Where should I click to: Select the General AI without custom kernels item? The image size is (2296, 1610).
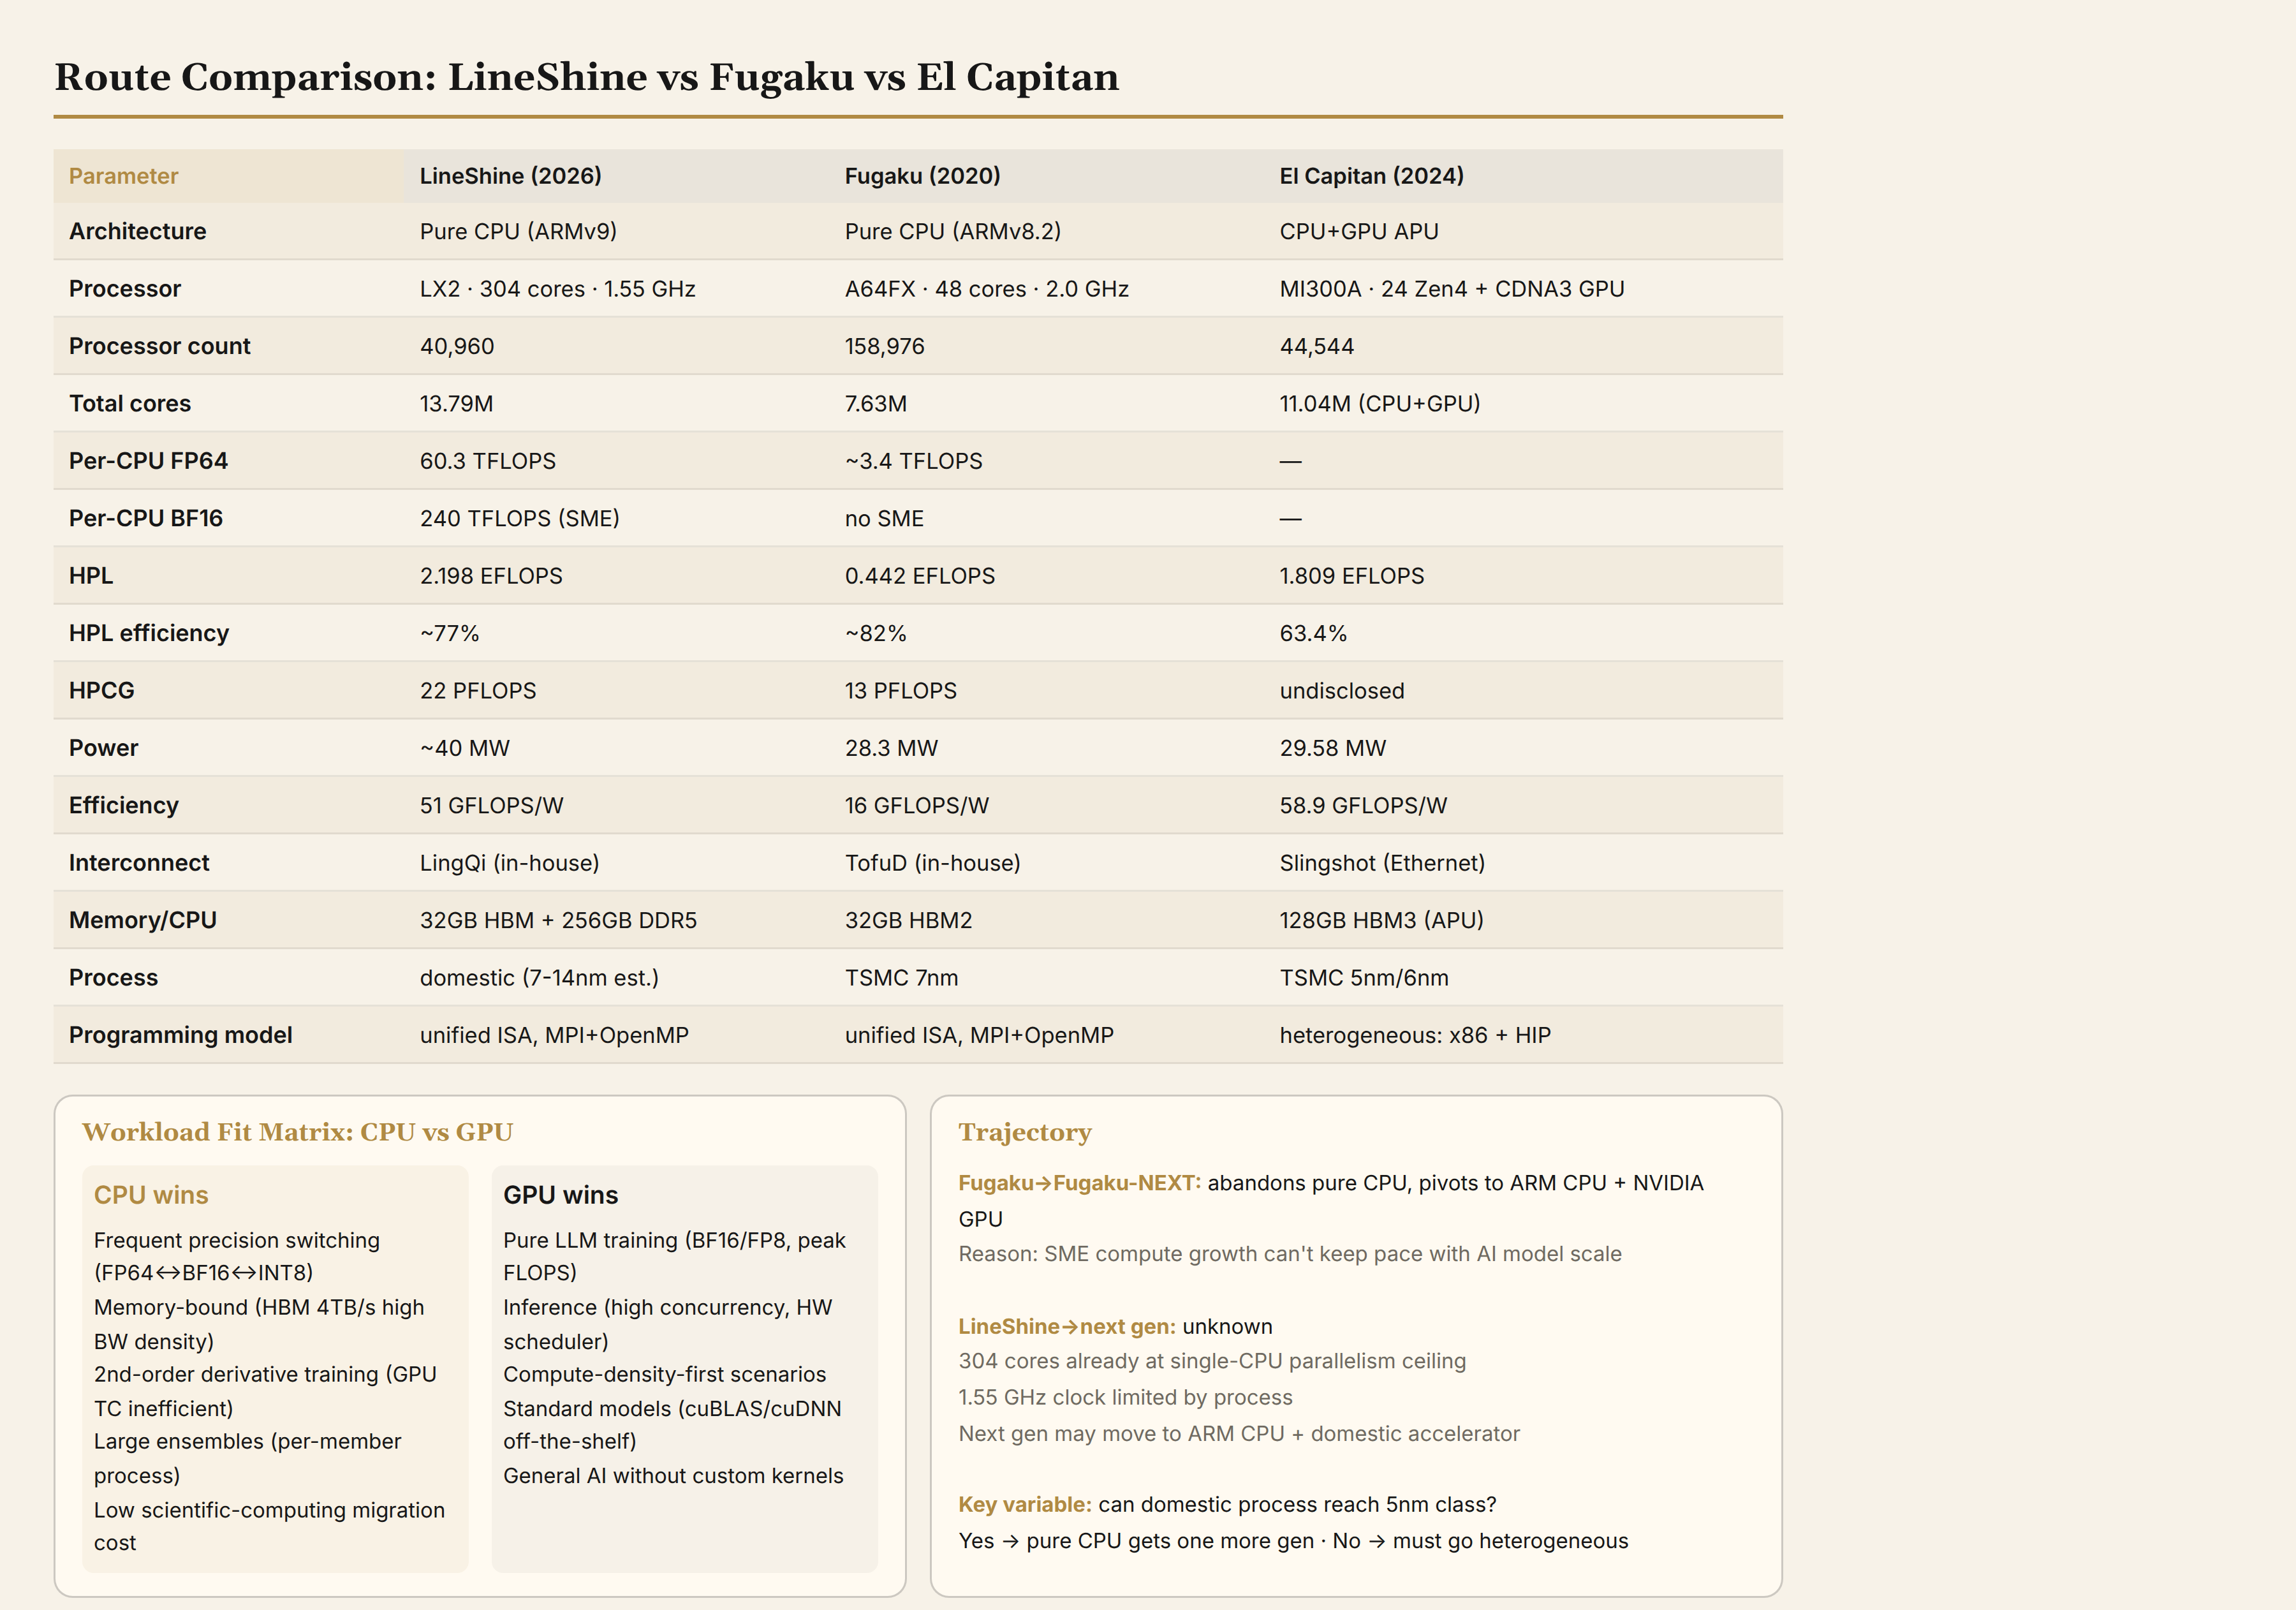673,1476
